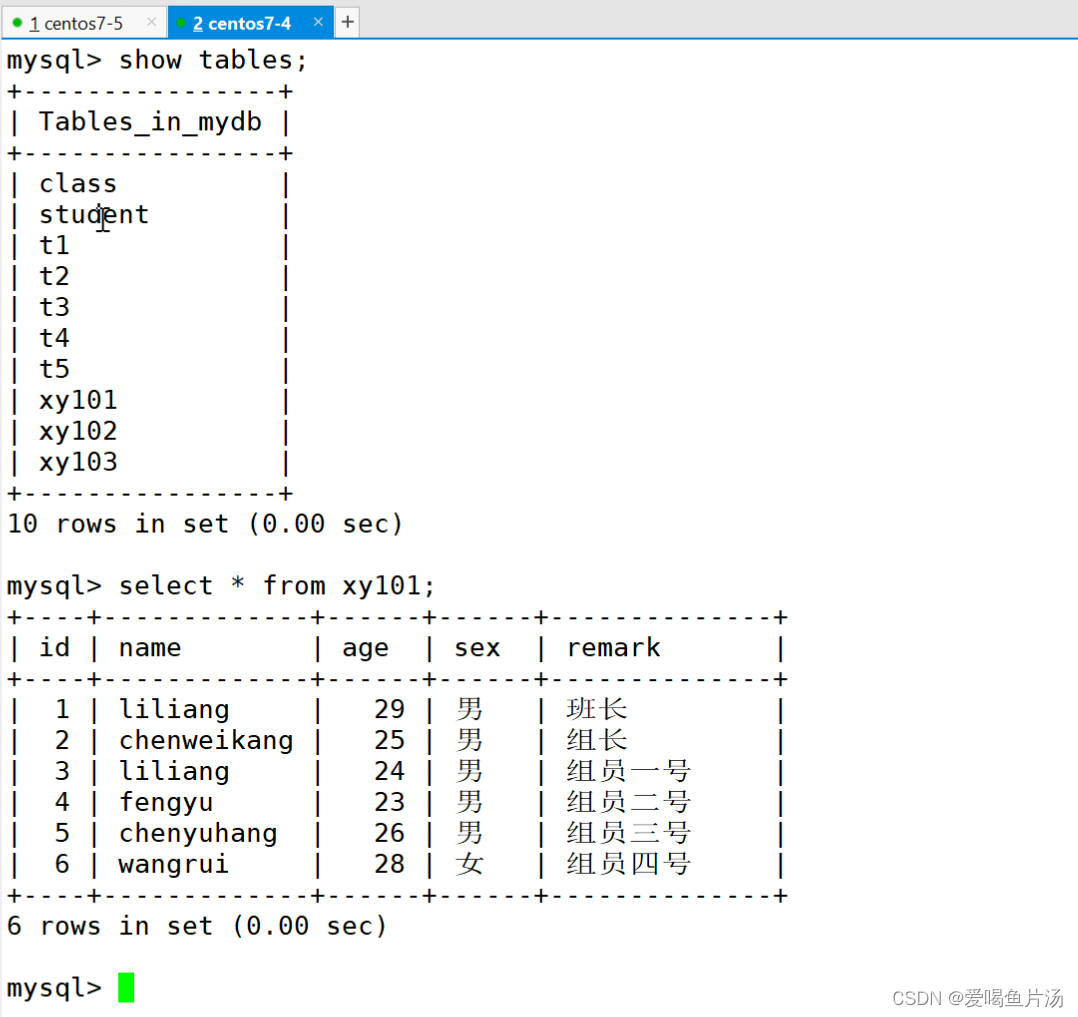The image size is (1078, 1017).
Task: Click the remark '组员一号'
Action: click(629, 772)
